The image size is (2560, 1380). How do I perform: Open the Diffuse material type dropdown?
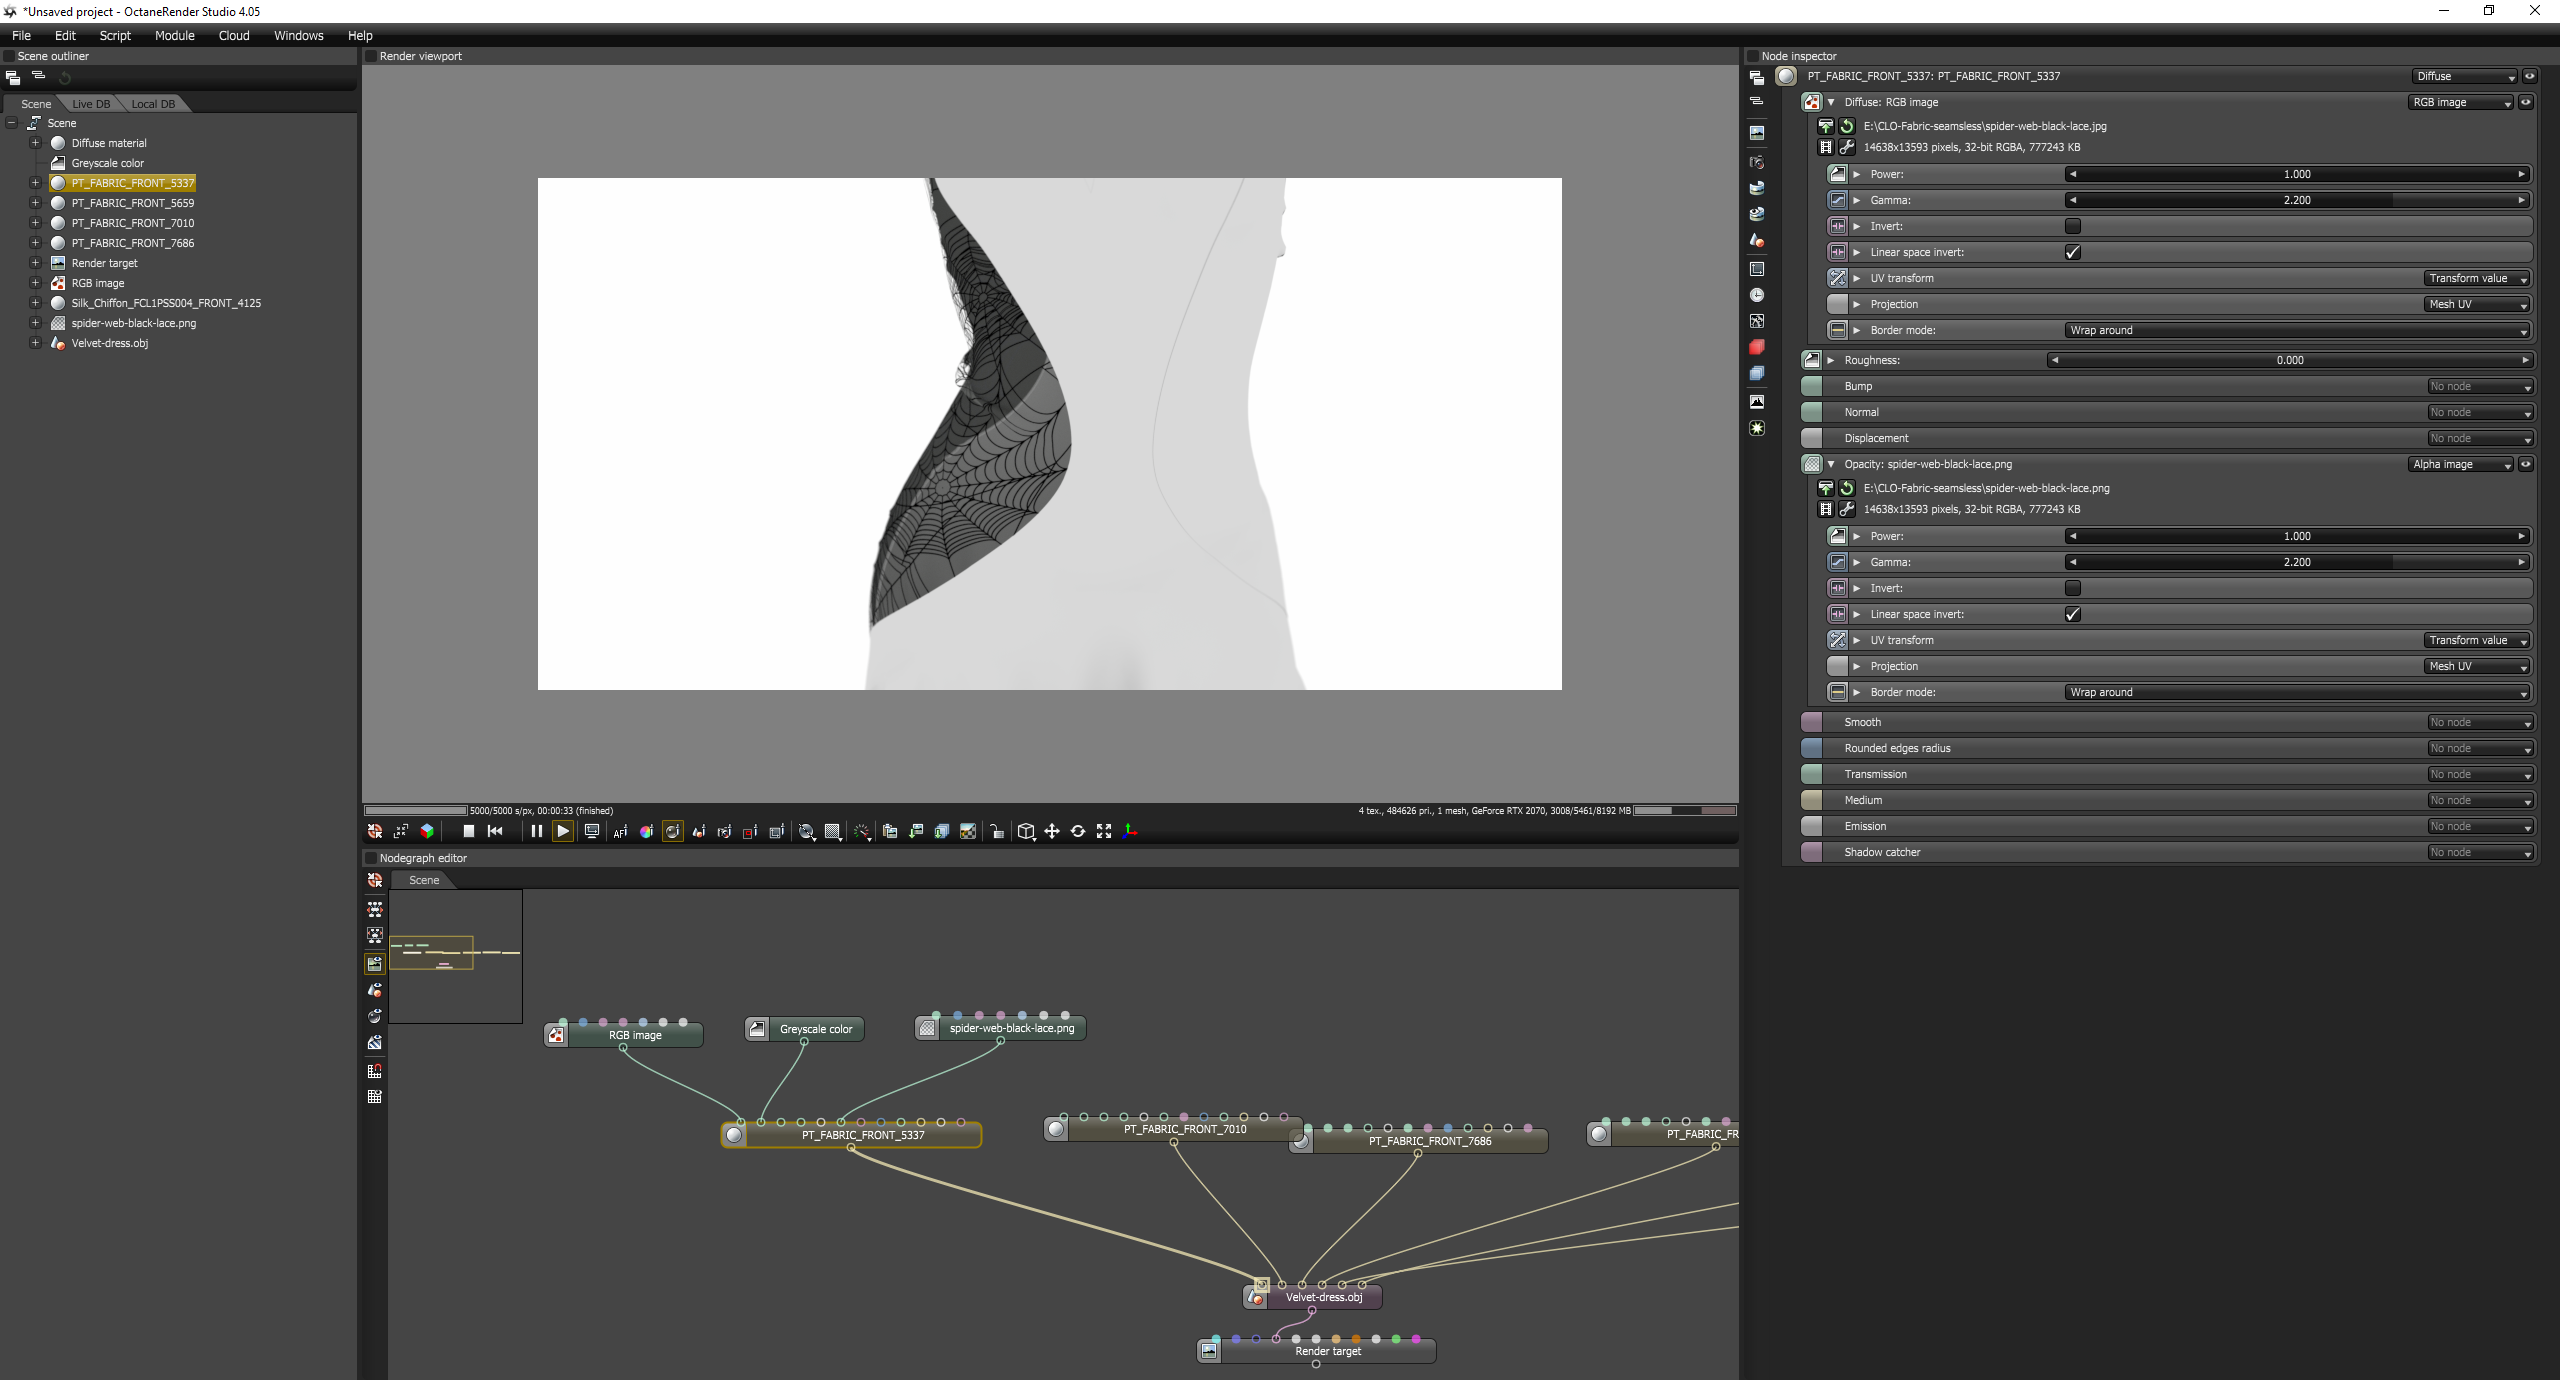pyautogui.click(x=2464, y=76)
